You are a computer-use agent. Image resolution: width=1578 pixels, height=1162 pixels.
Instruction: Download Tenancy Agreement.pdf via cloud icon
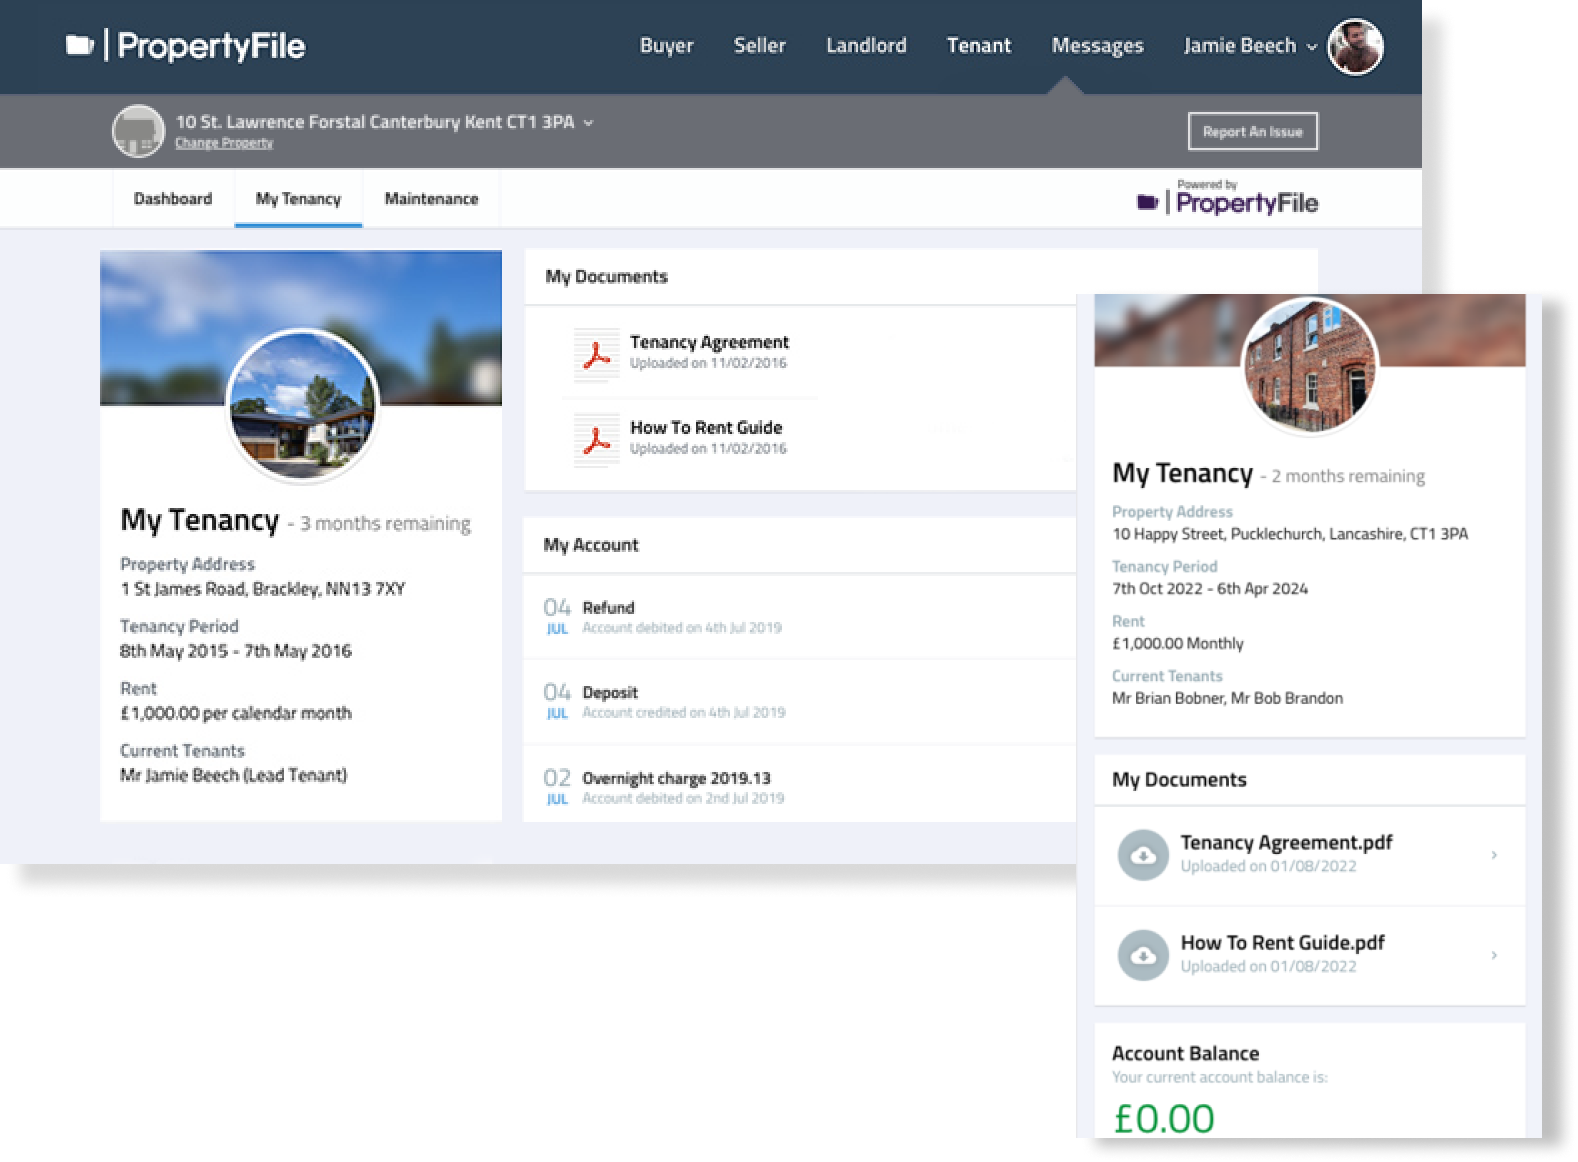(1143, 855)
